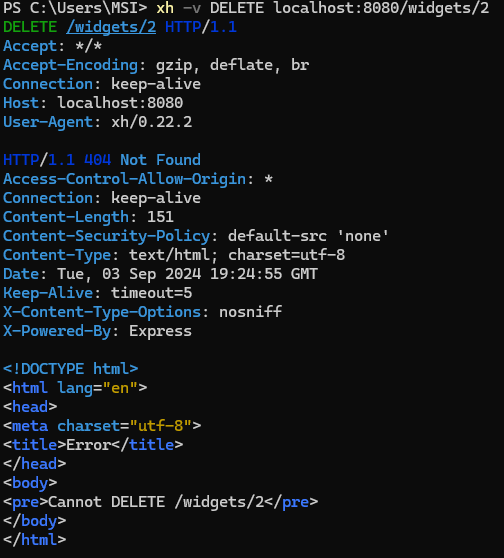Click the text/html; charset=utf-8 value
This screenshot has height=558, width=504.
coord(237,255)
